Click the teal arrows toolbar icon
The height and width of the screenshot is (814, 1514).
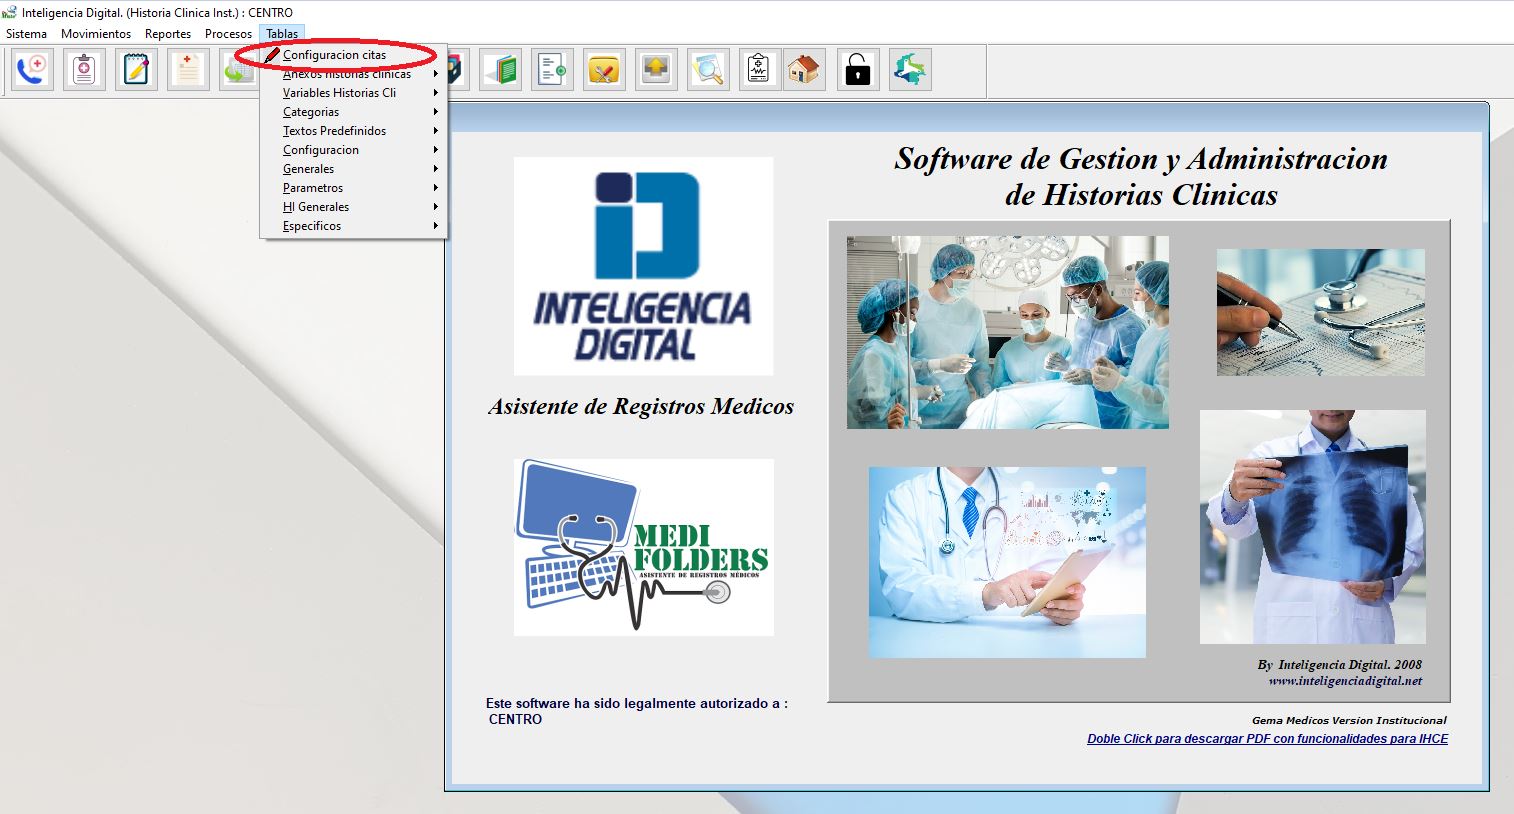pyautogui.click(x=910, y=70)
